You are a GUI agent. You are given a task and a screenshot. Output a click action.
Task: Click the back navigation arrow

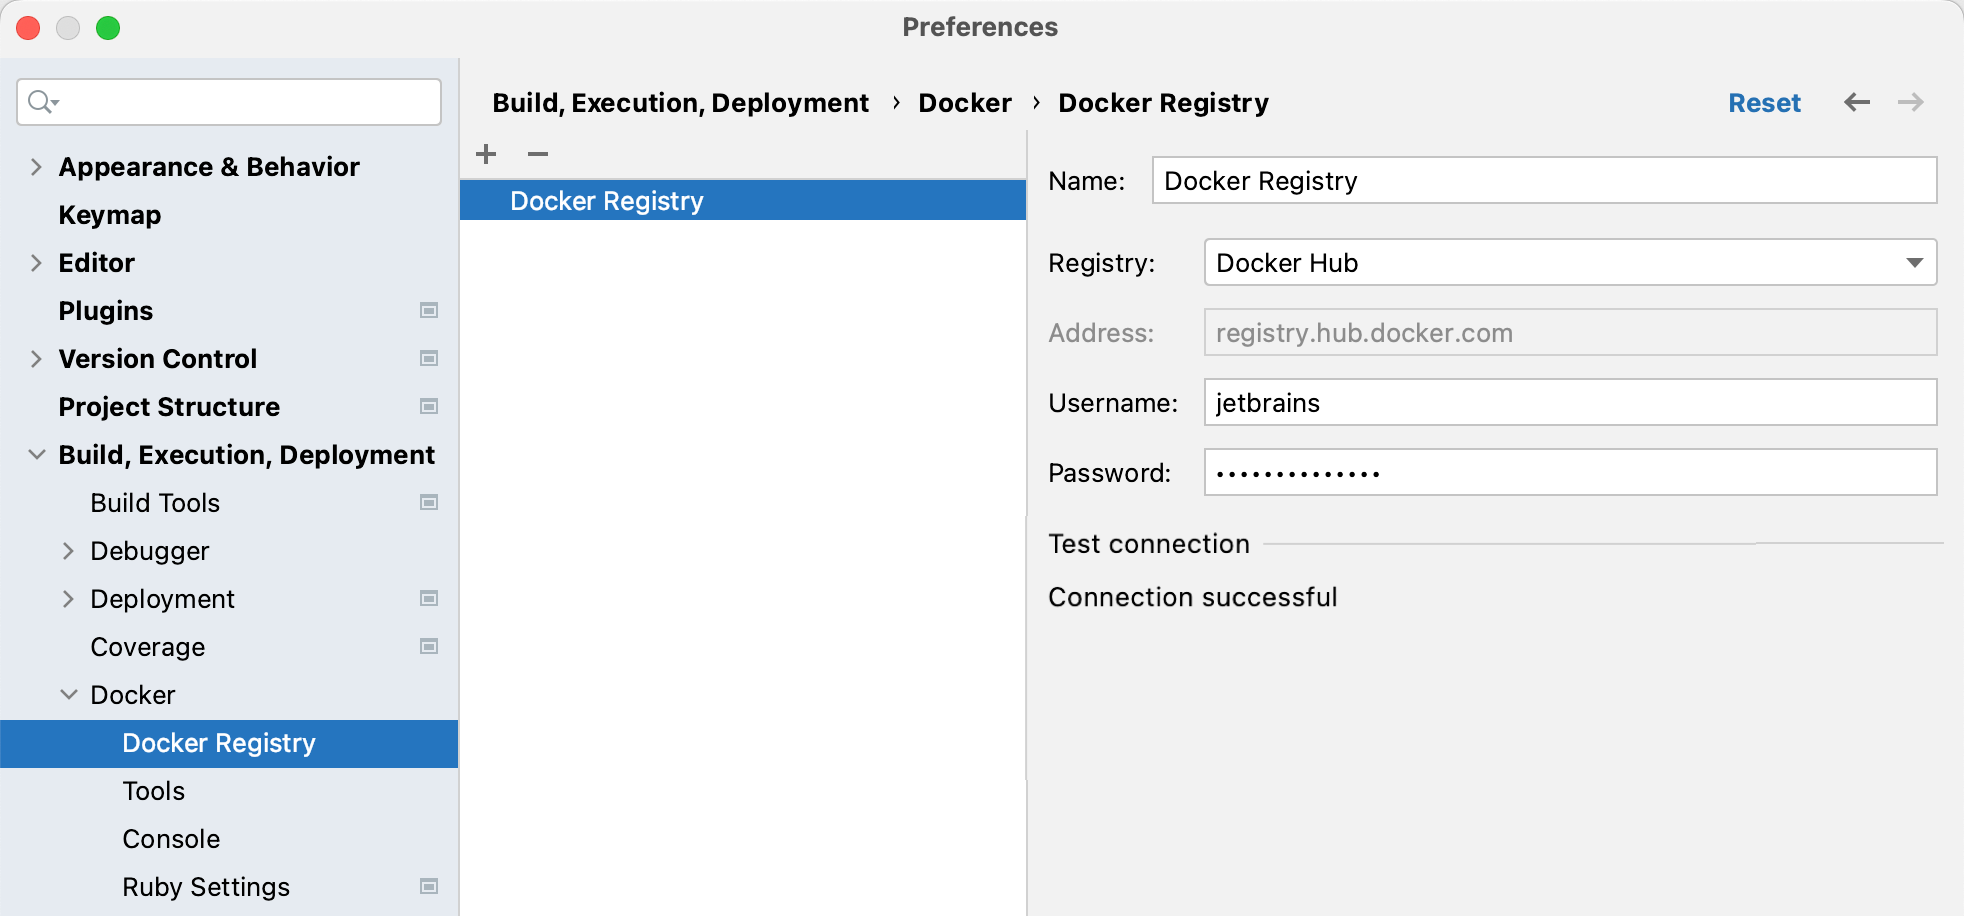pos(1857,102)
